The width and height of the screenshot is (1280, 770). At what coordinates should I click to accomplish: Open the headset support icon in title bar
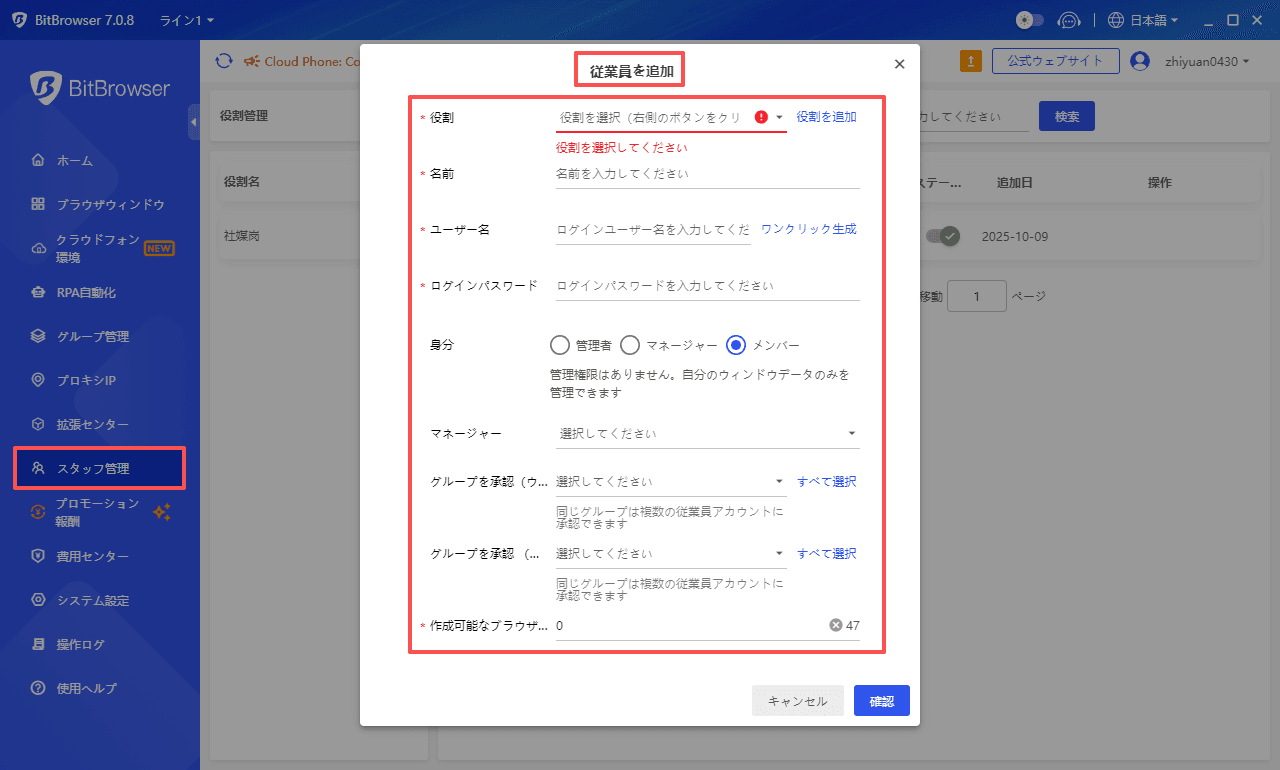pyautogui.click(x=1069, y=19)
